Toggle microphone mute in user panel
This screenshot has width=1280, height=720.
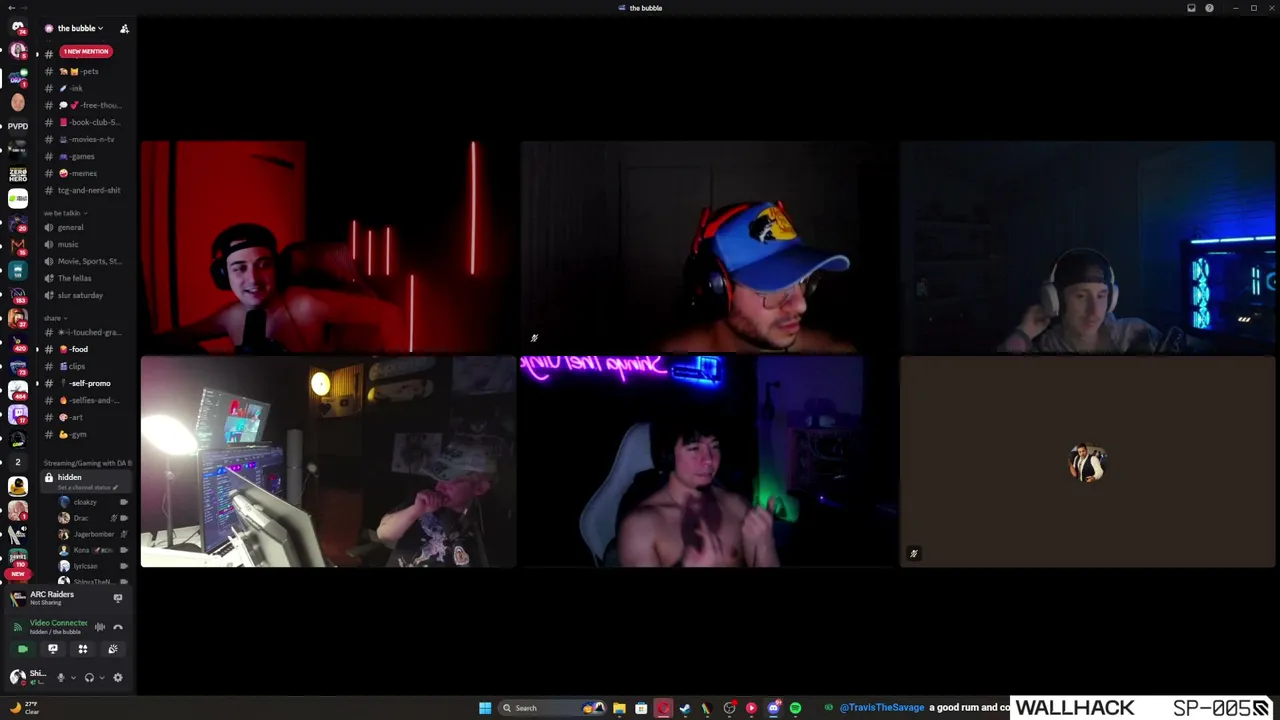tap(60, 677)
